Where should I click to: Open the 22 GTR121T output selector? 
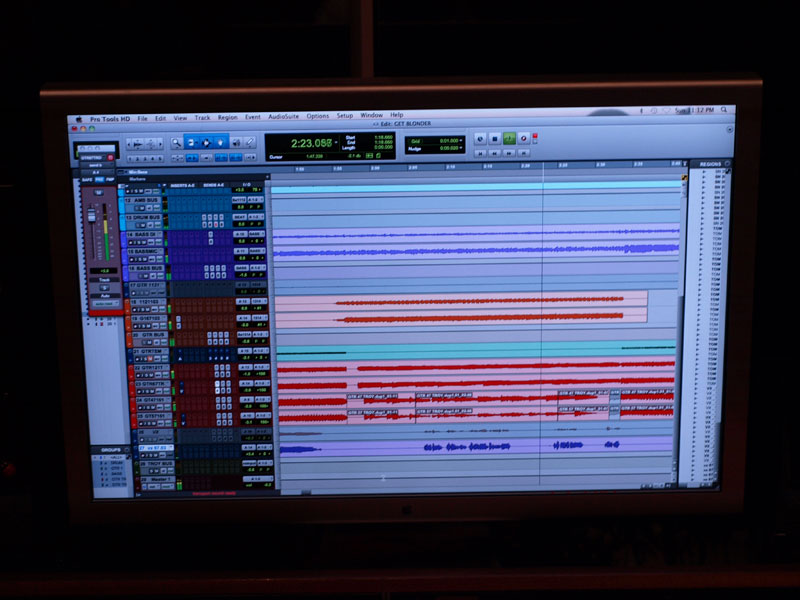(x=261, y=367)
